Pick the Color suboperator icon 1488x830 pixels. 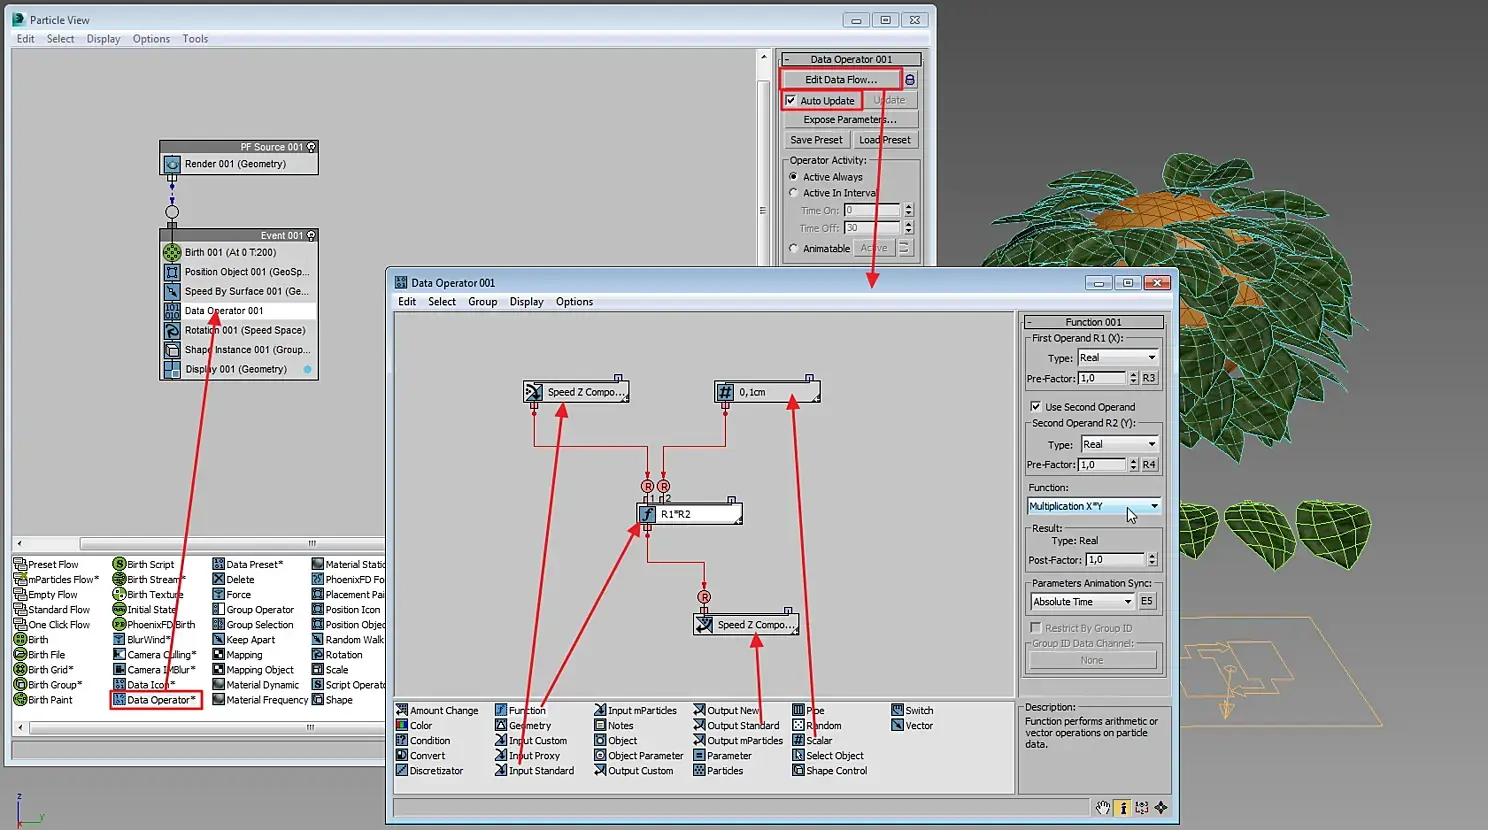401,725
